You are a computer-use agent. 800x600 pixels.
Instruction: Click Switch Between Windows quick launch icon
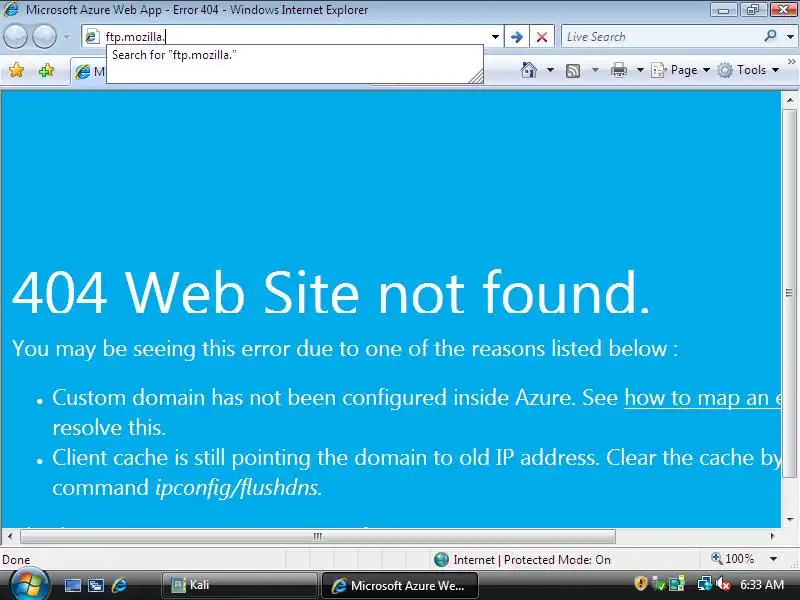pyautogui.click(x=96, y=585)
